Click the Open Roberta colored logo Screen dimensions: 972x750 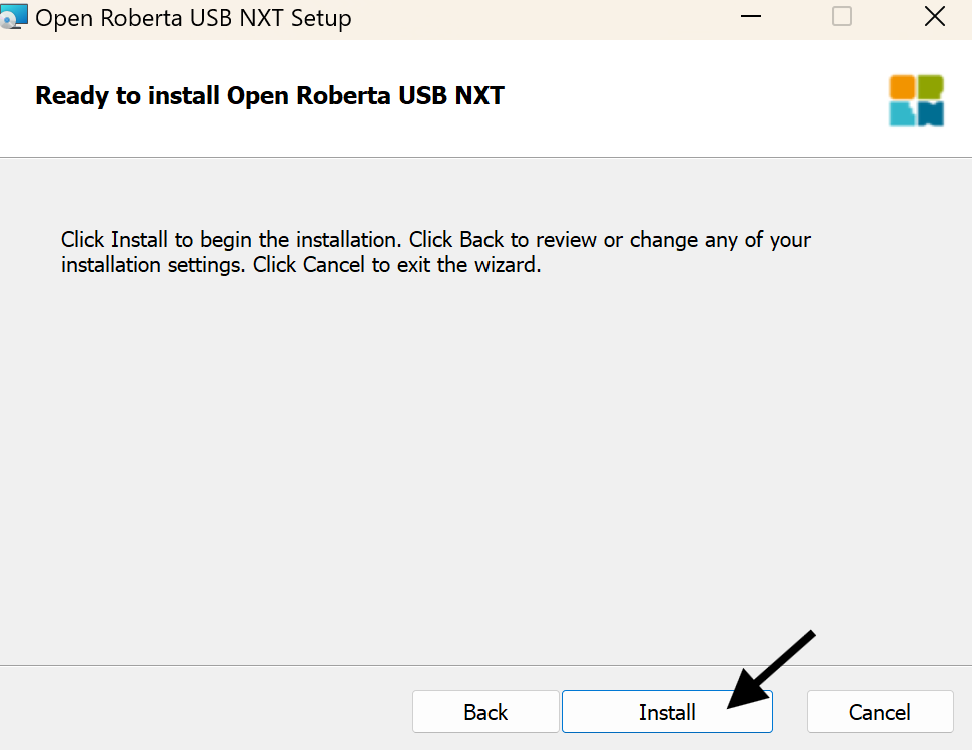pyautogui.click(x=916, y=100)
